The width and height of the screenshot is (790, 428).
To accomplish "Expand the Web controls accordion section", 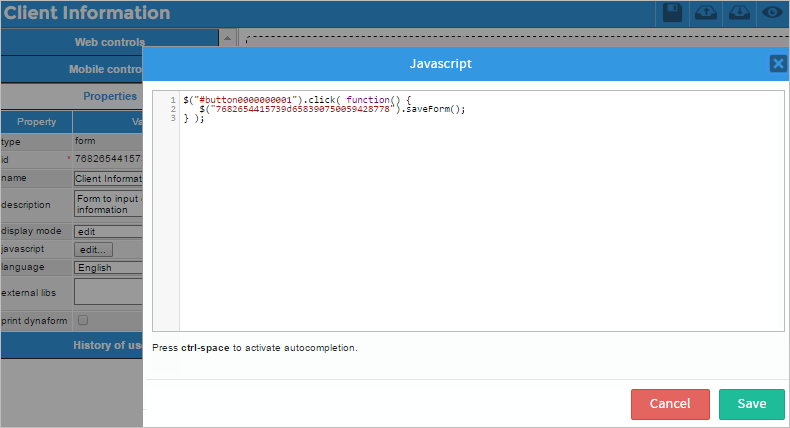I will coord(109,42).
